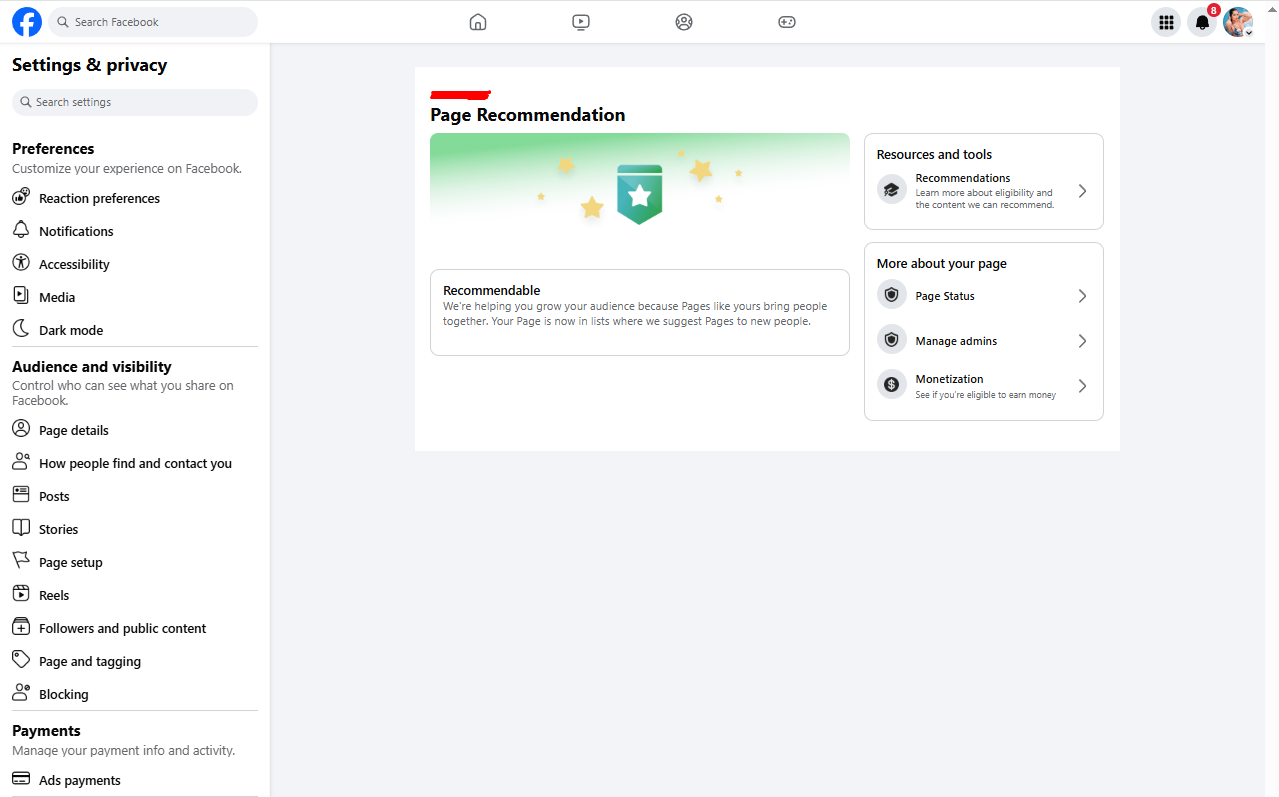Click the Posts icon in sidebar
Screen dimensions: 1279x797
click(21, 495)
